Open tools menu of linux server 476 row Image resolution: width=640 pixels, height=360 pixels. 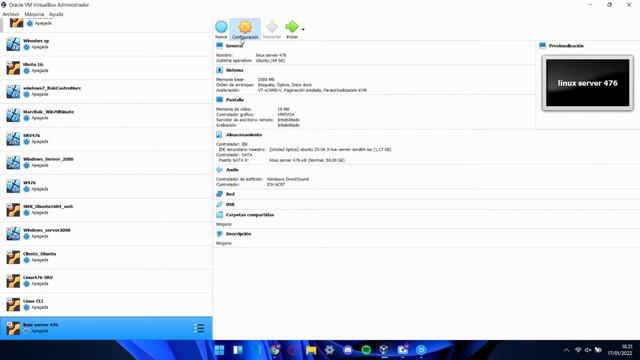[x=199, y=328]
